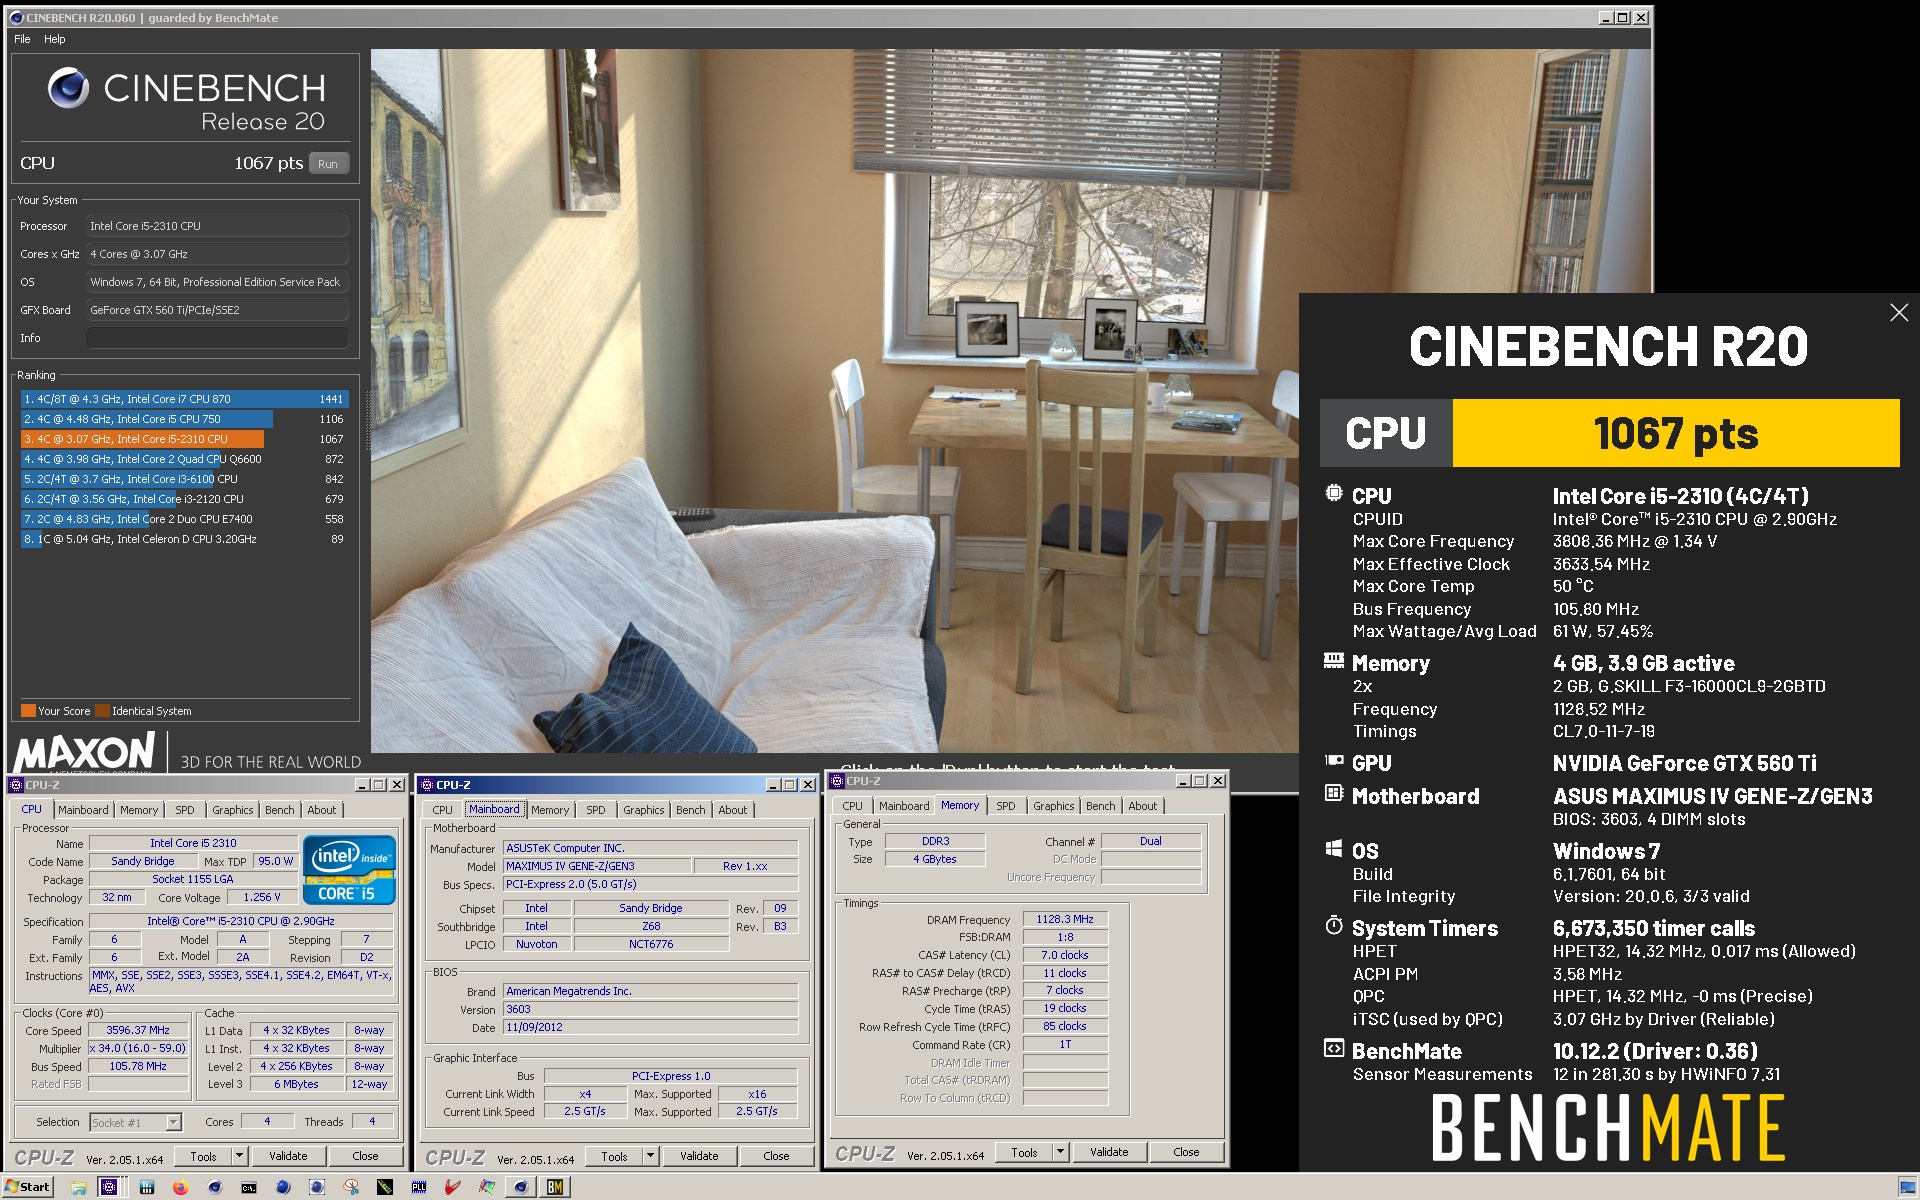The width and height of the screenshot is (1920, 1200).
Task: Click the Multiplier value x 34.0 in CPU-Z
Action: tap(138, 1049)
